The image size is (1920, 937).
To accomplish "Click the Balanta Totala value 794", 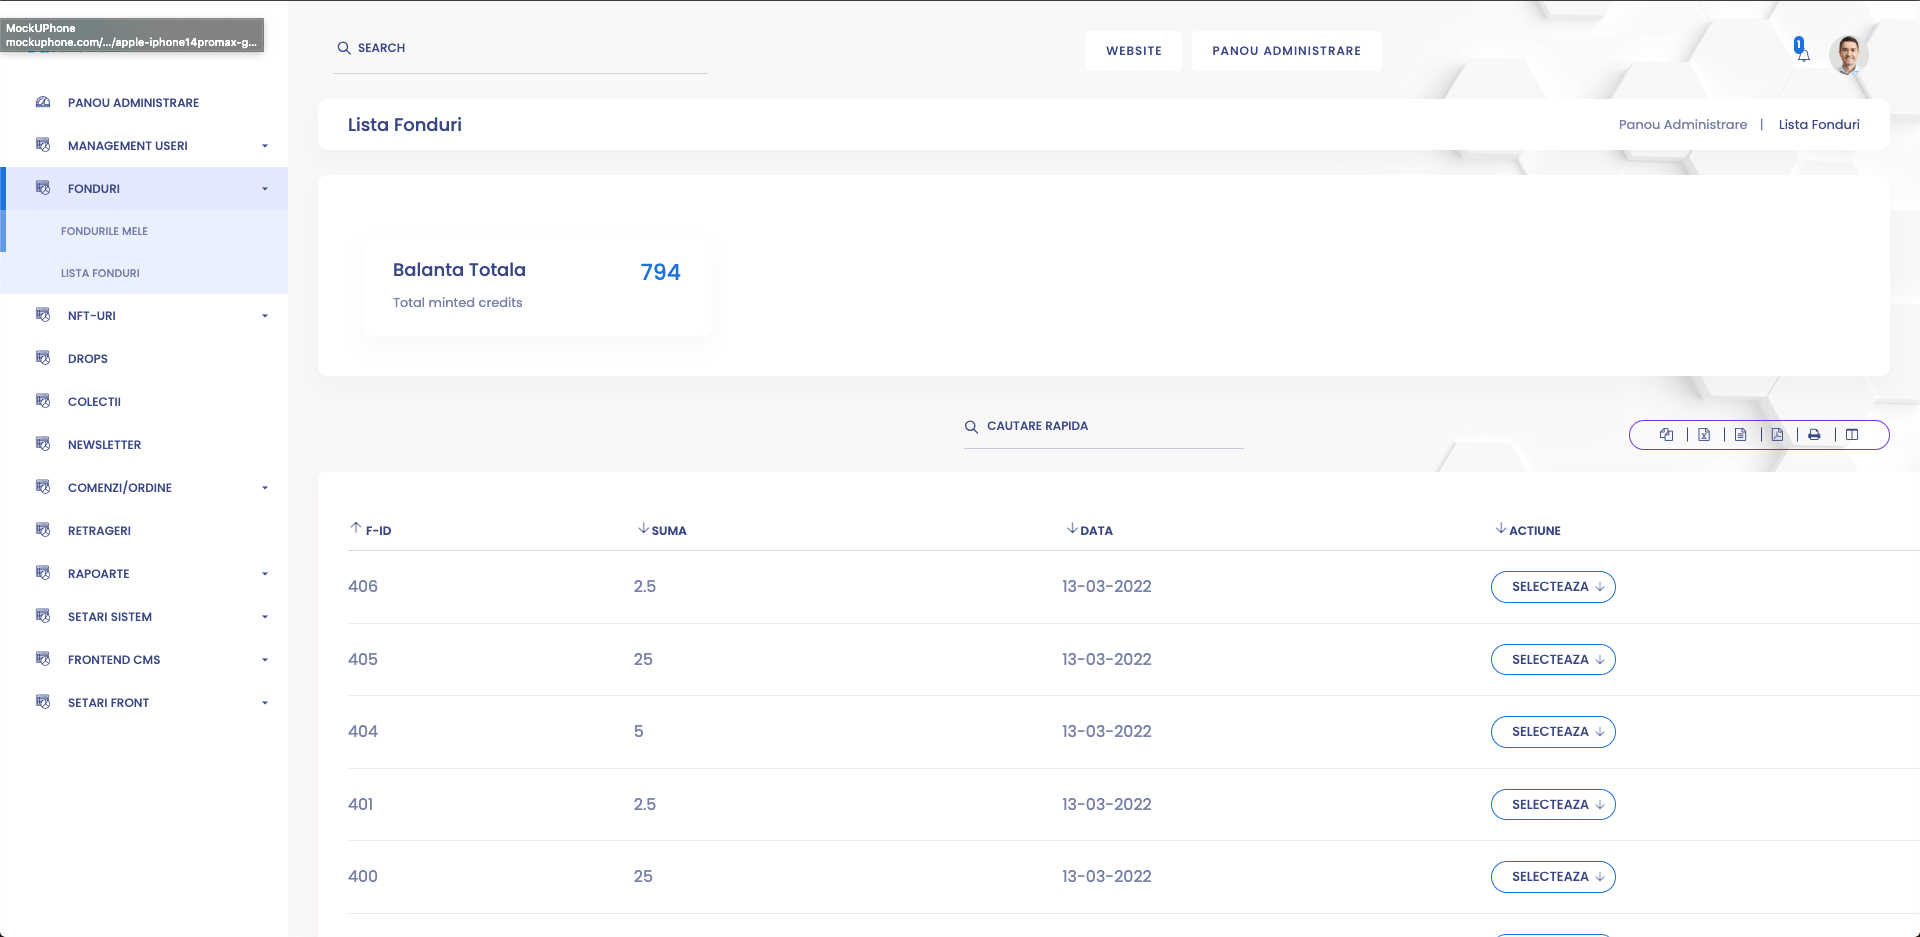I will 660,272.
